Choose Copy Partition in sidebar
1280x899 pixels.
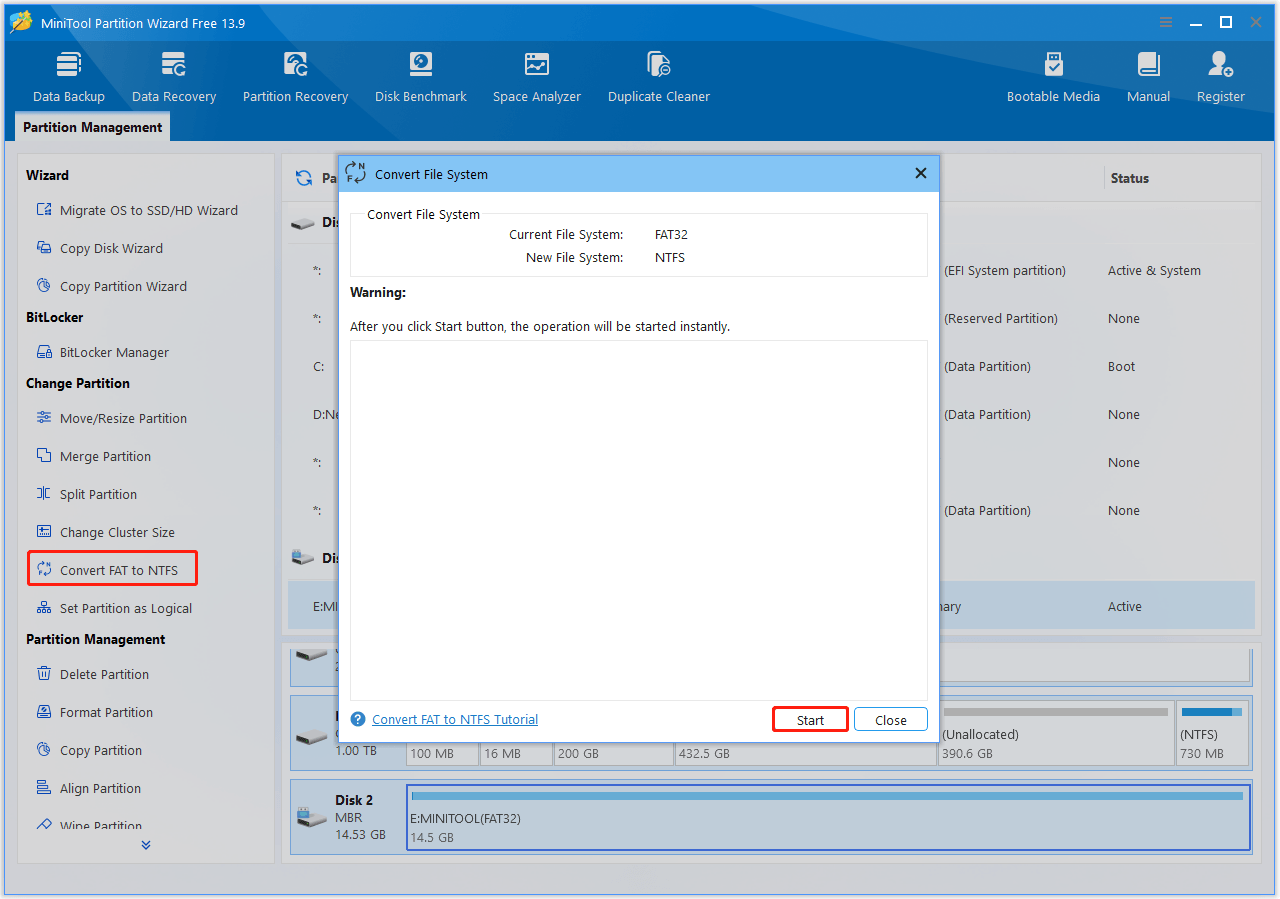click(88, 750)
